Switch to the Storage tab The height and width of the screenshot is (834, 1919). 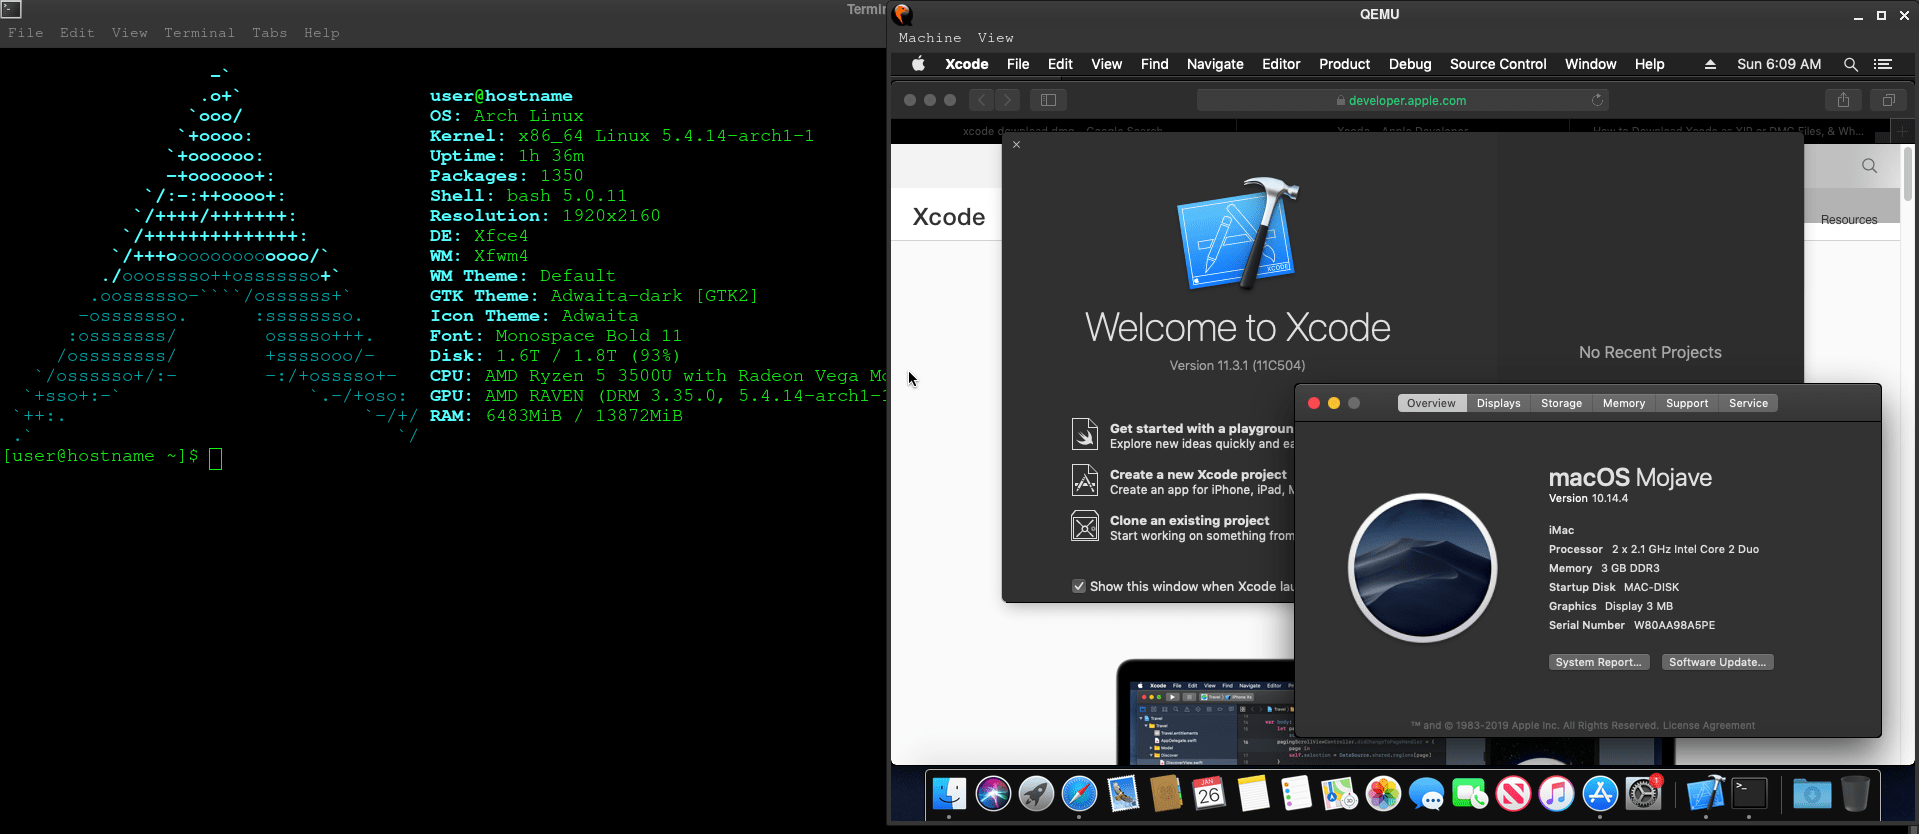(1561, 403)
